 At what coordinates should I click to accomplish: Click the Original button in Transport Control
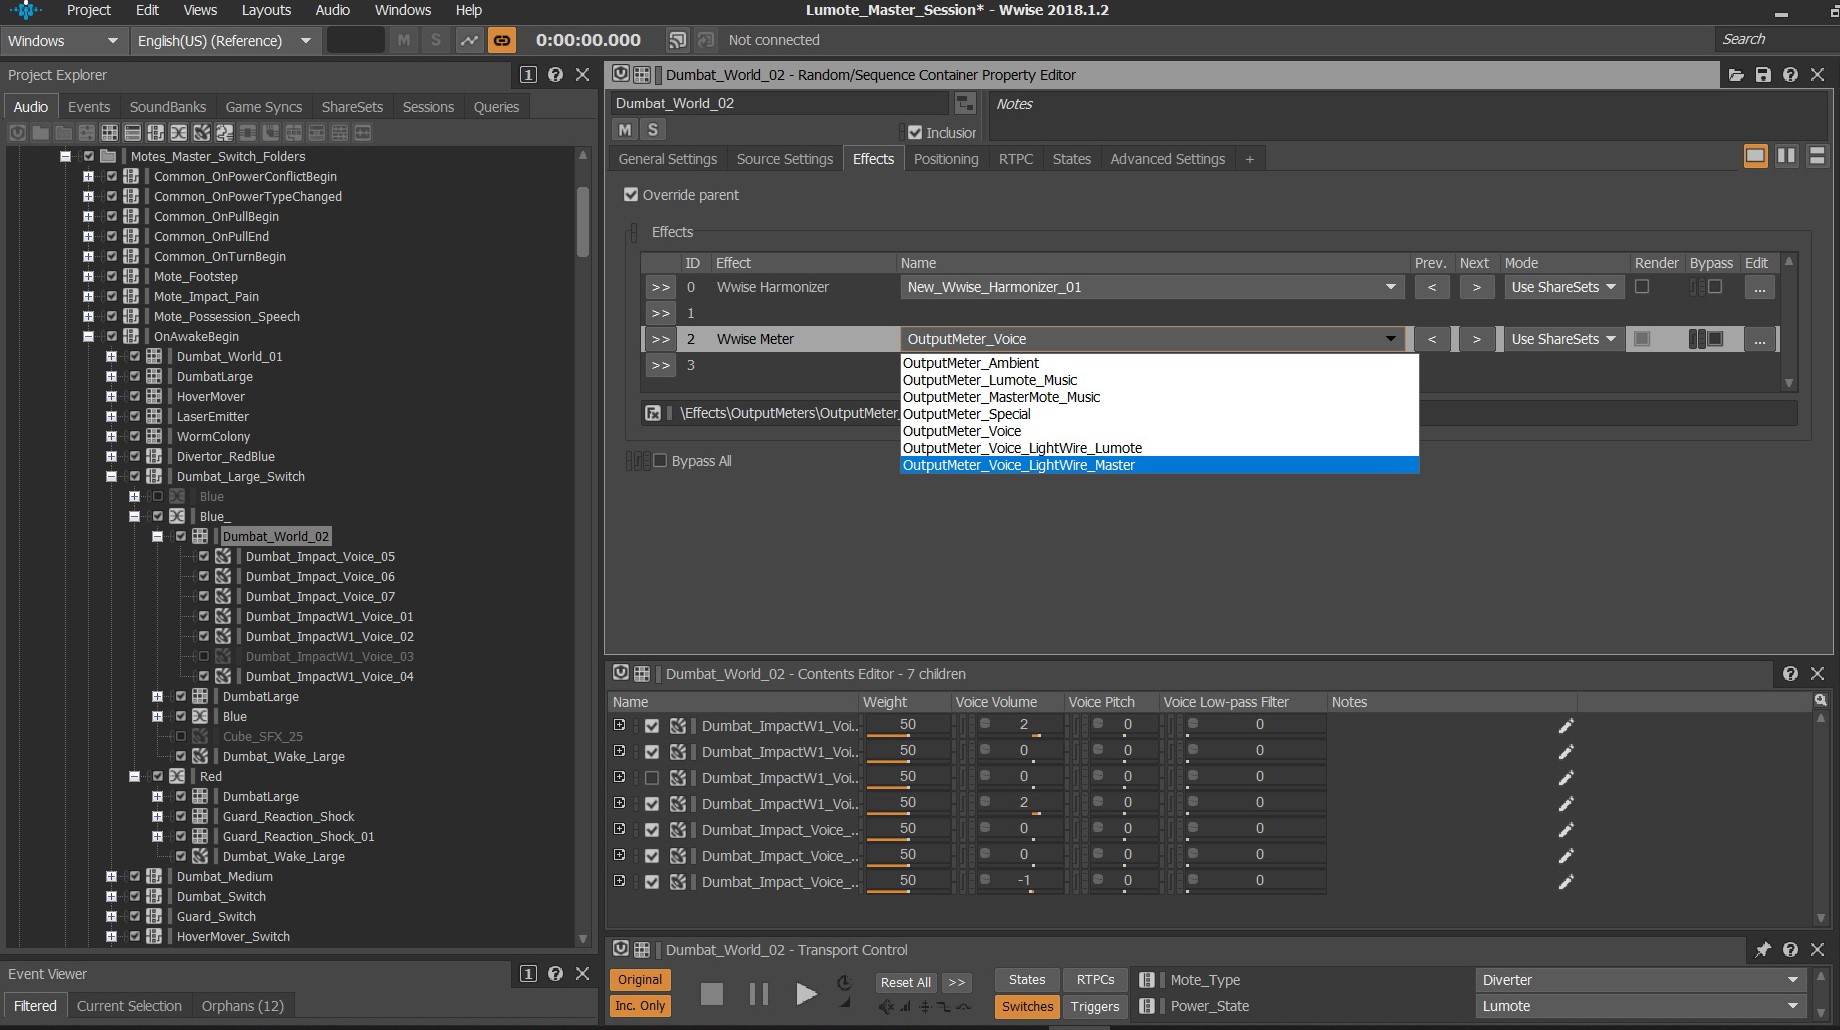[x=640, y=980]
